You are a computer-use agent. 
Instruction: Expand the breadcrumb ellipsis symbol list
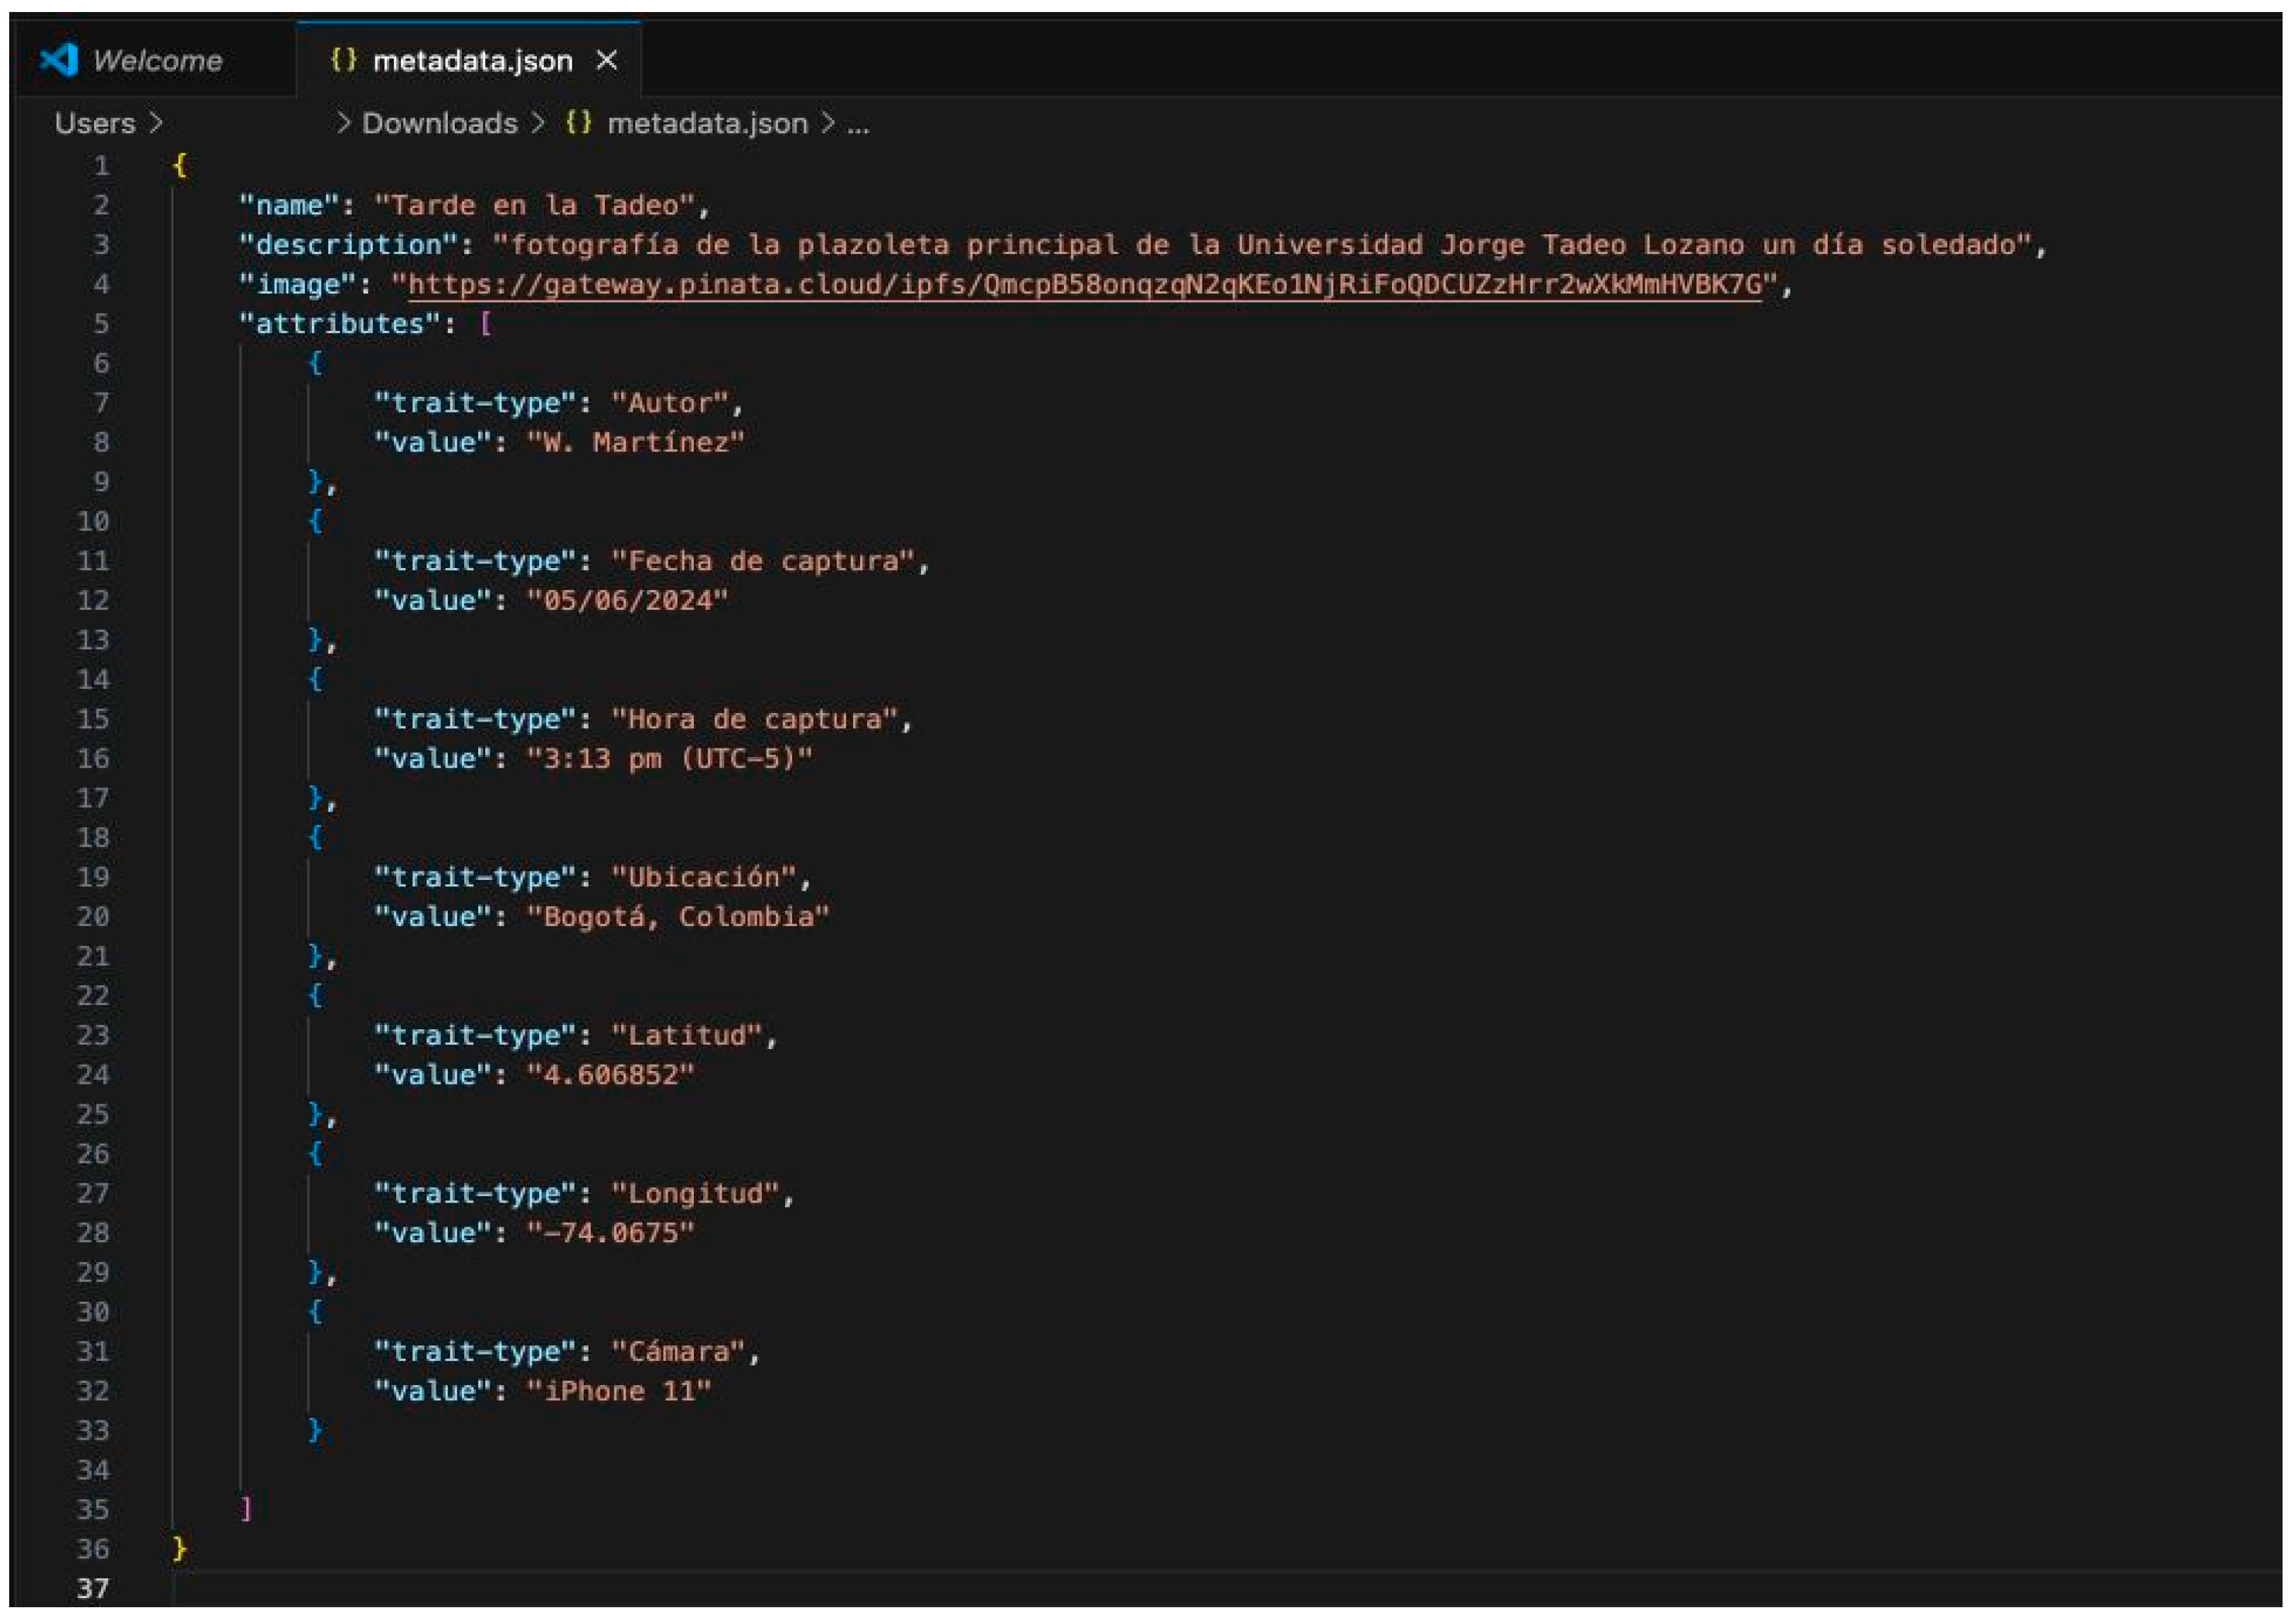click(x=858, y=123)
